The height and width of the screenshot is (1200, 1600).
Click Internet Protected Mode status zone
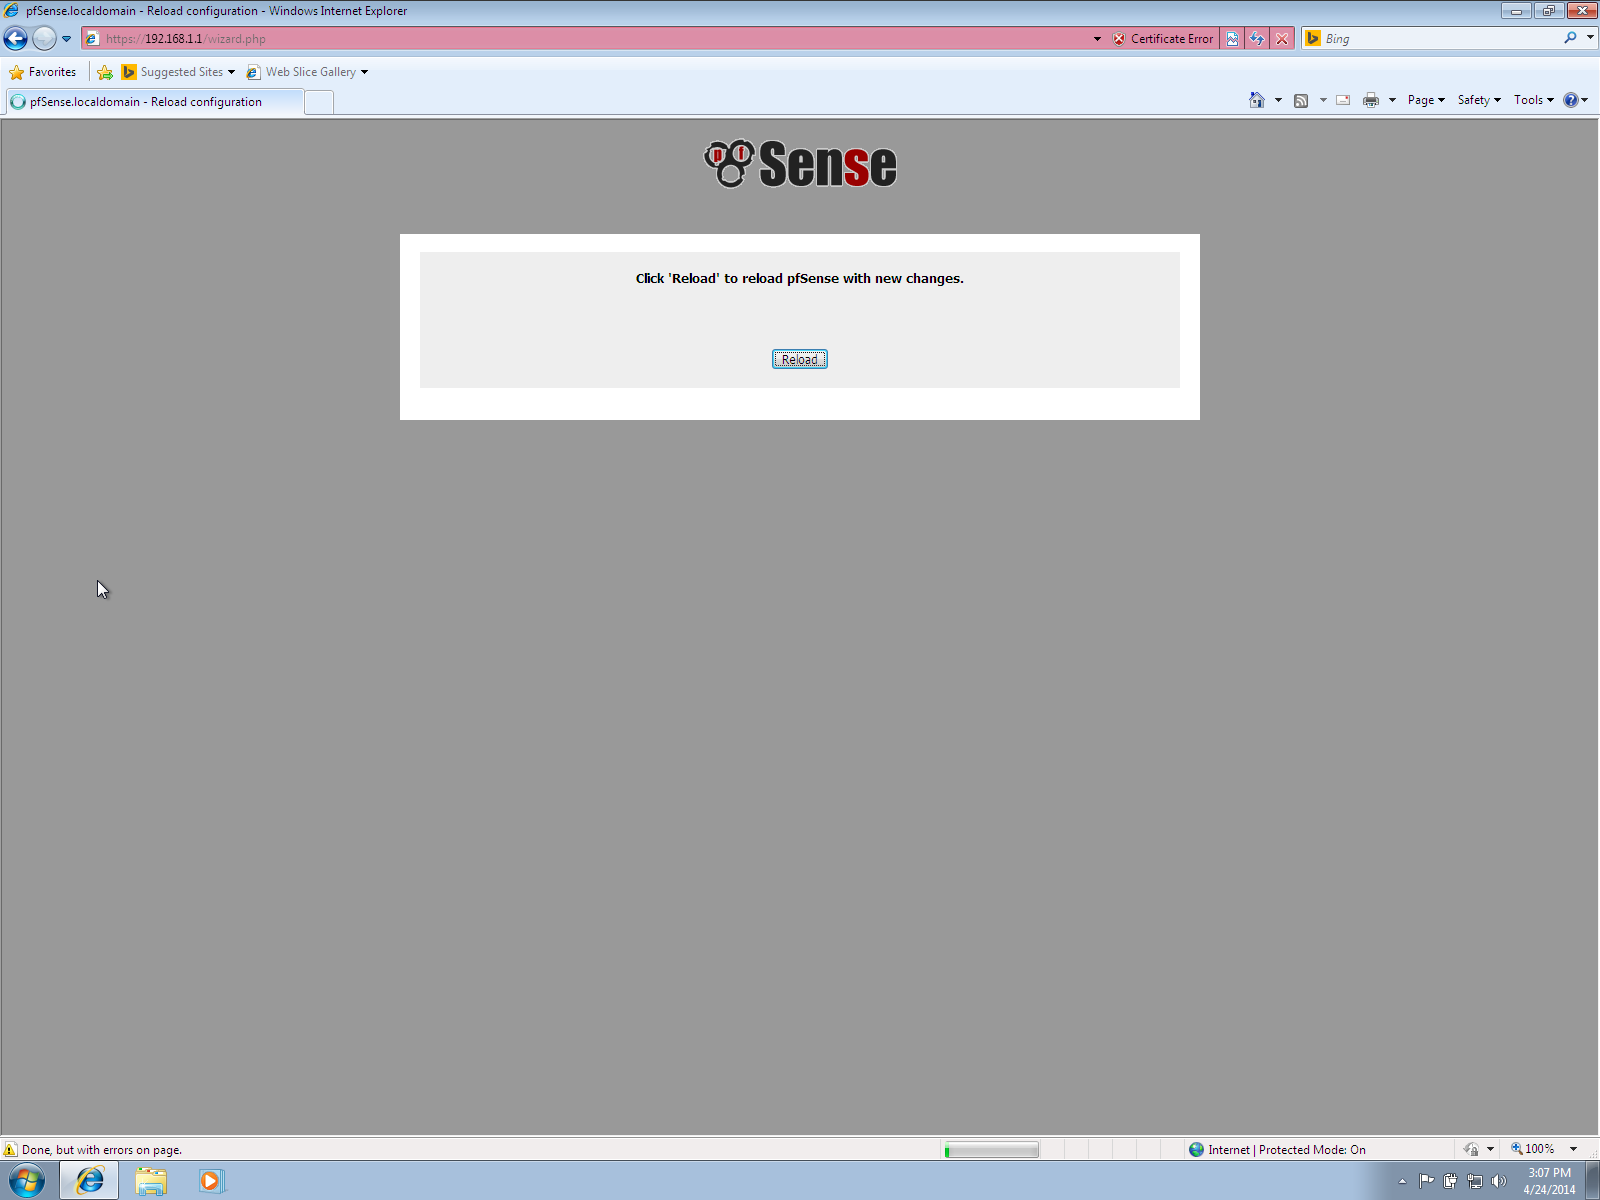click(1277, 1150)
